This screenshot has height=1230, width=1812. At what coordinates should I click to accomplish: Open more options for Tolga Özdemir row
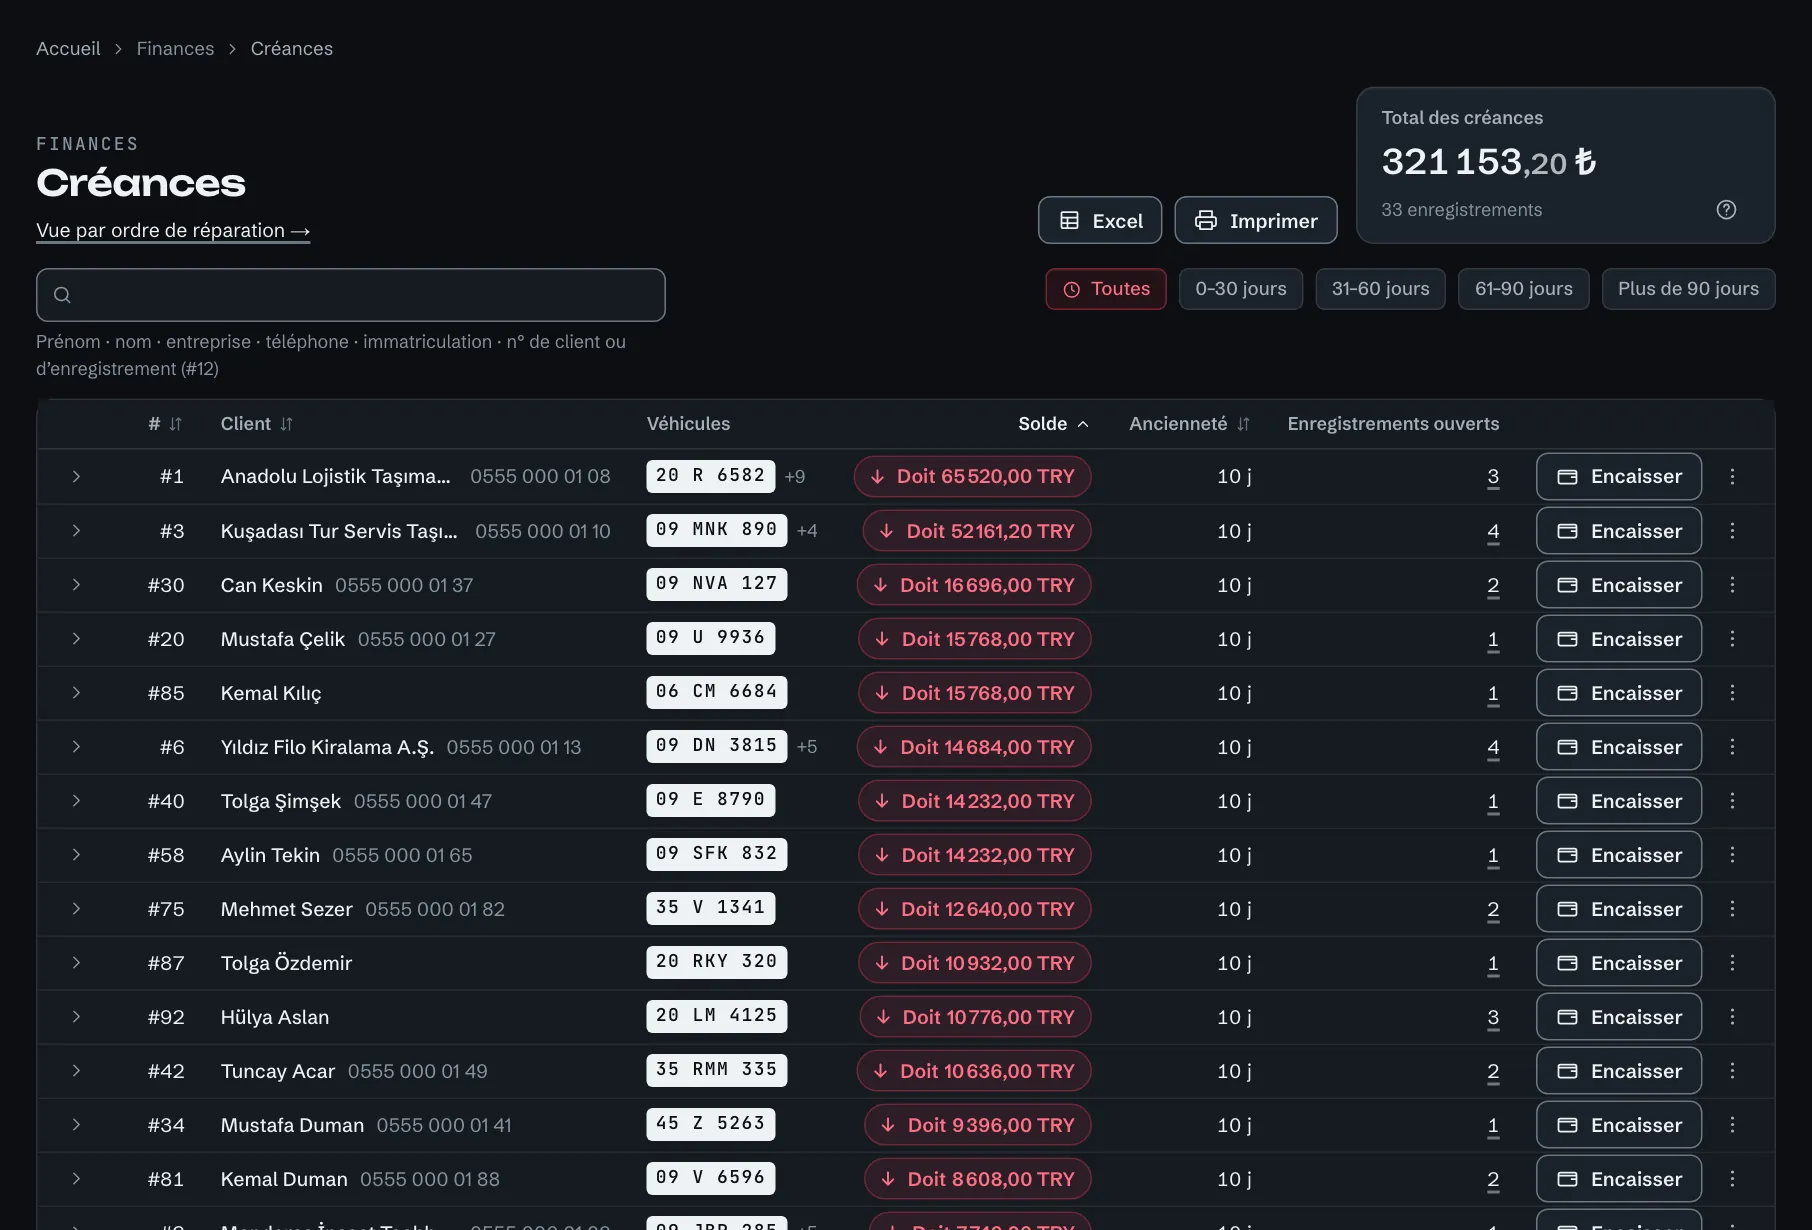tap(1732, 963)
